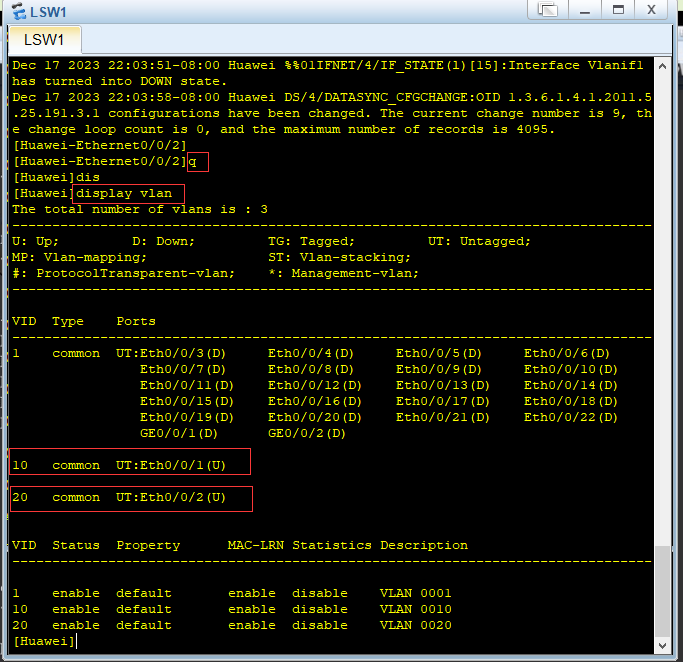Click the 'total number of vlans' line
Image resolution: width=683 pixels, height=662 pixels.
(140, 209)
